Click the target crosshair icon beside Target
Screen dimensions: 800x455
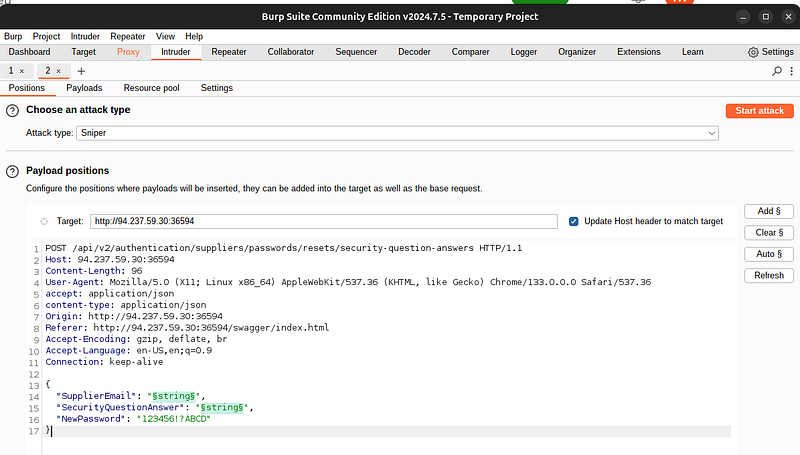pyautogui.click(x=44, y=221)
